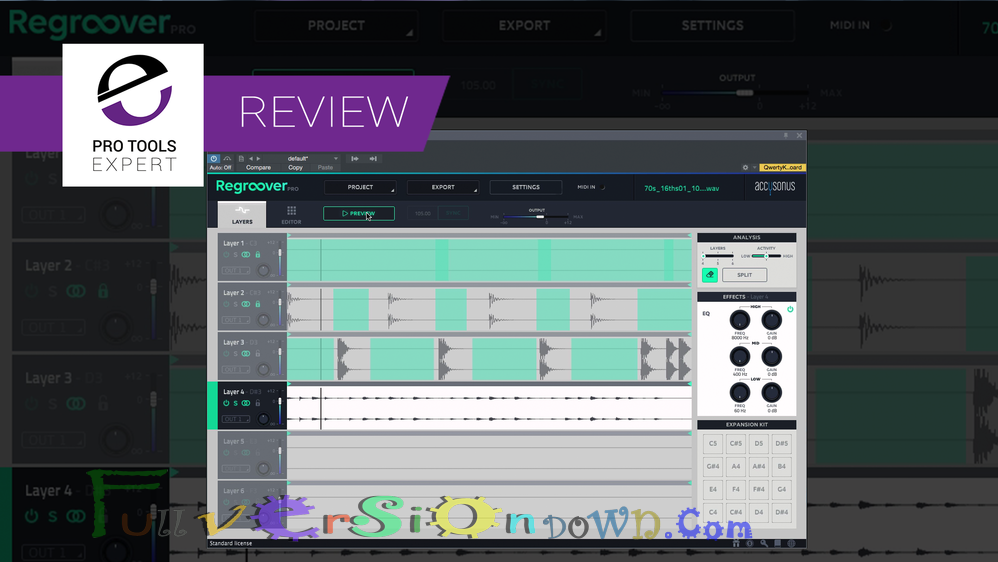
Task: Click the ACTIVITY low-high slider
Action: click(766, 256)
